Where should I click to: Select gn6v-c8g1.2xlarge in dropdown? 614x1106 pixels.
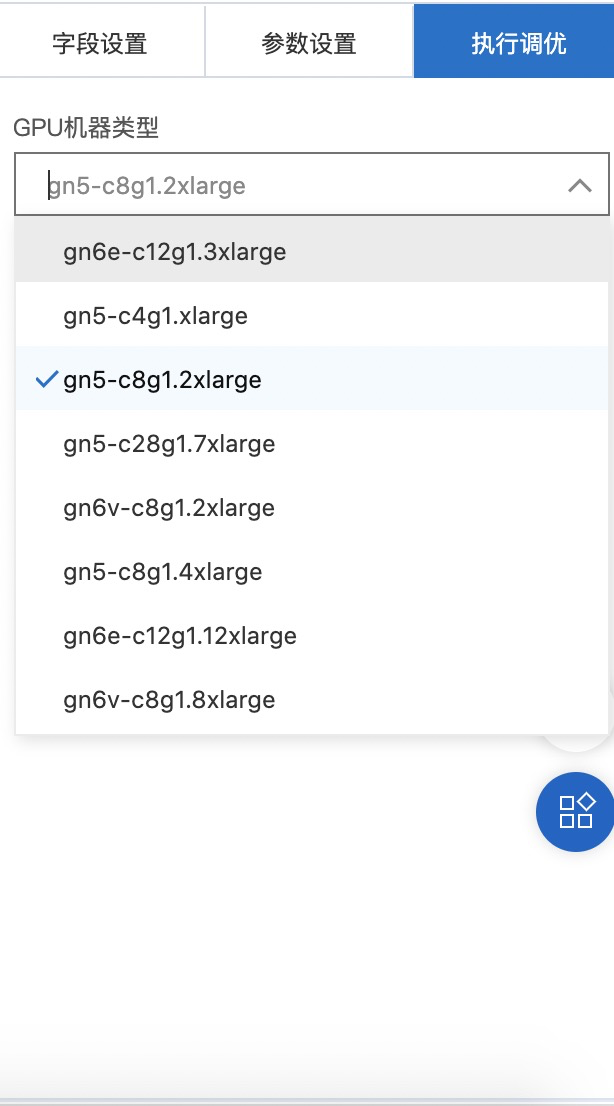point(311,508)
